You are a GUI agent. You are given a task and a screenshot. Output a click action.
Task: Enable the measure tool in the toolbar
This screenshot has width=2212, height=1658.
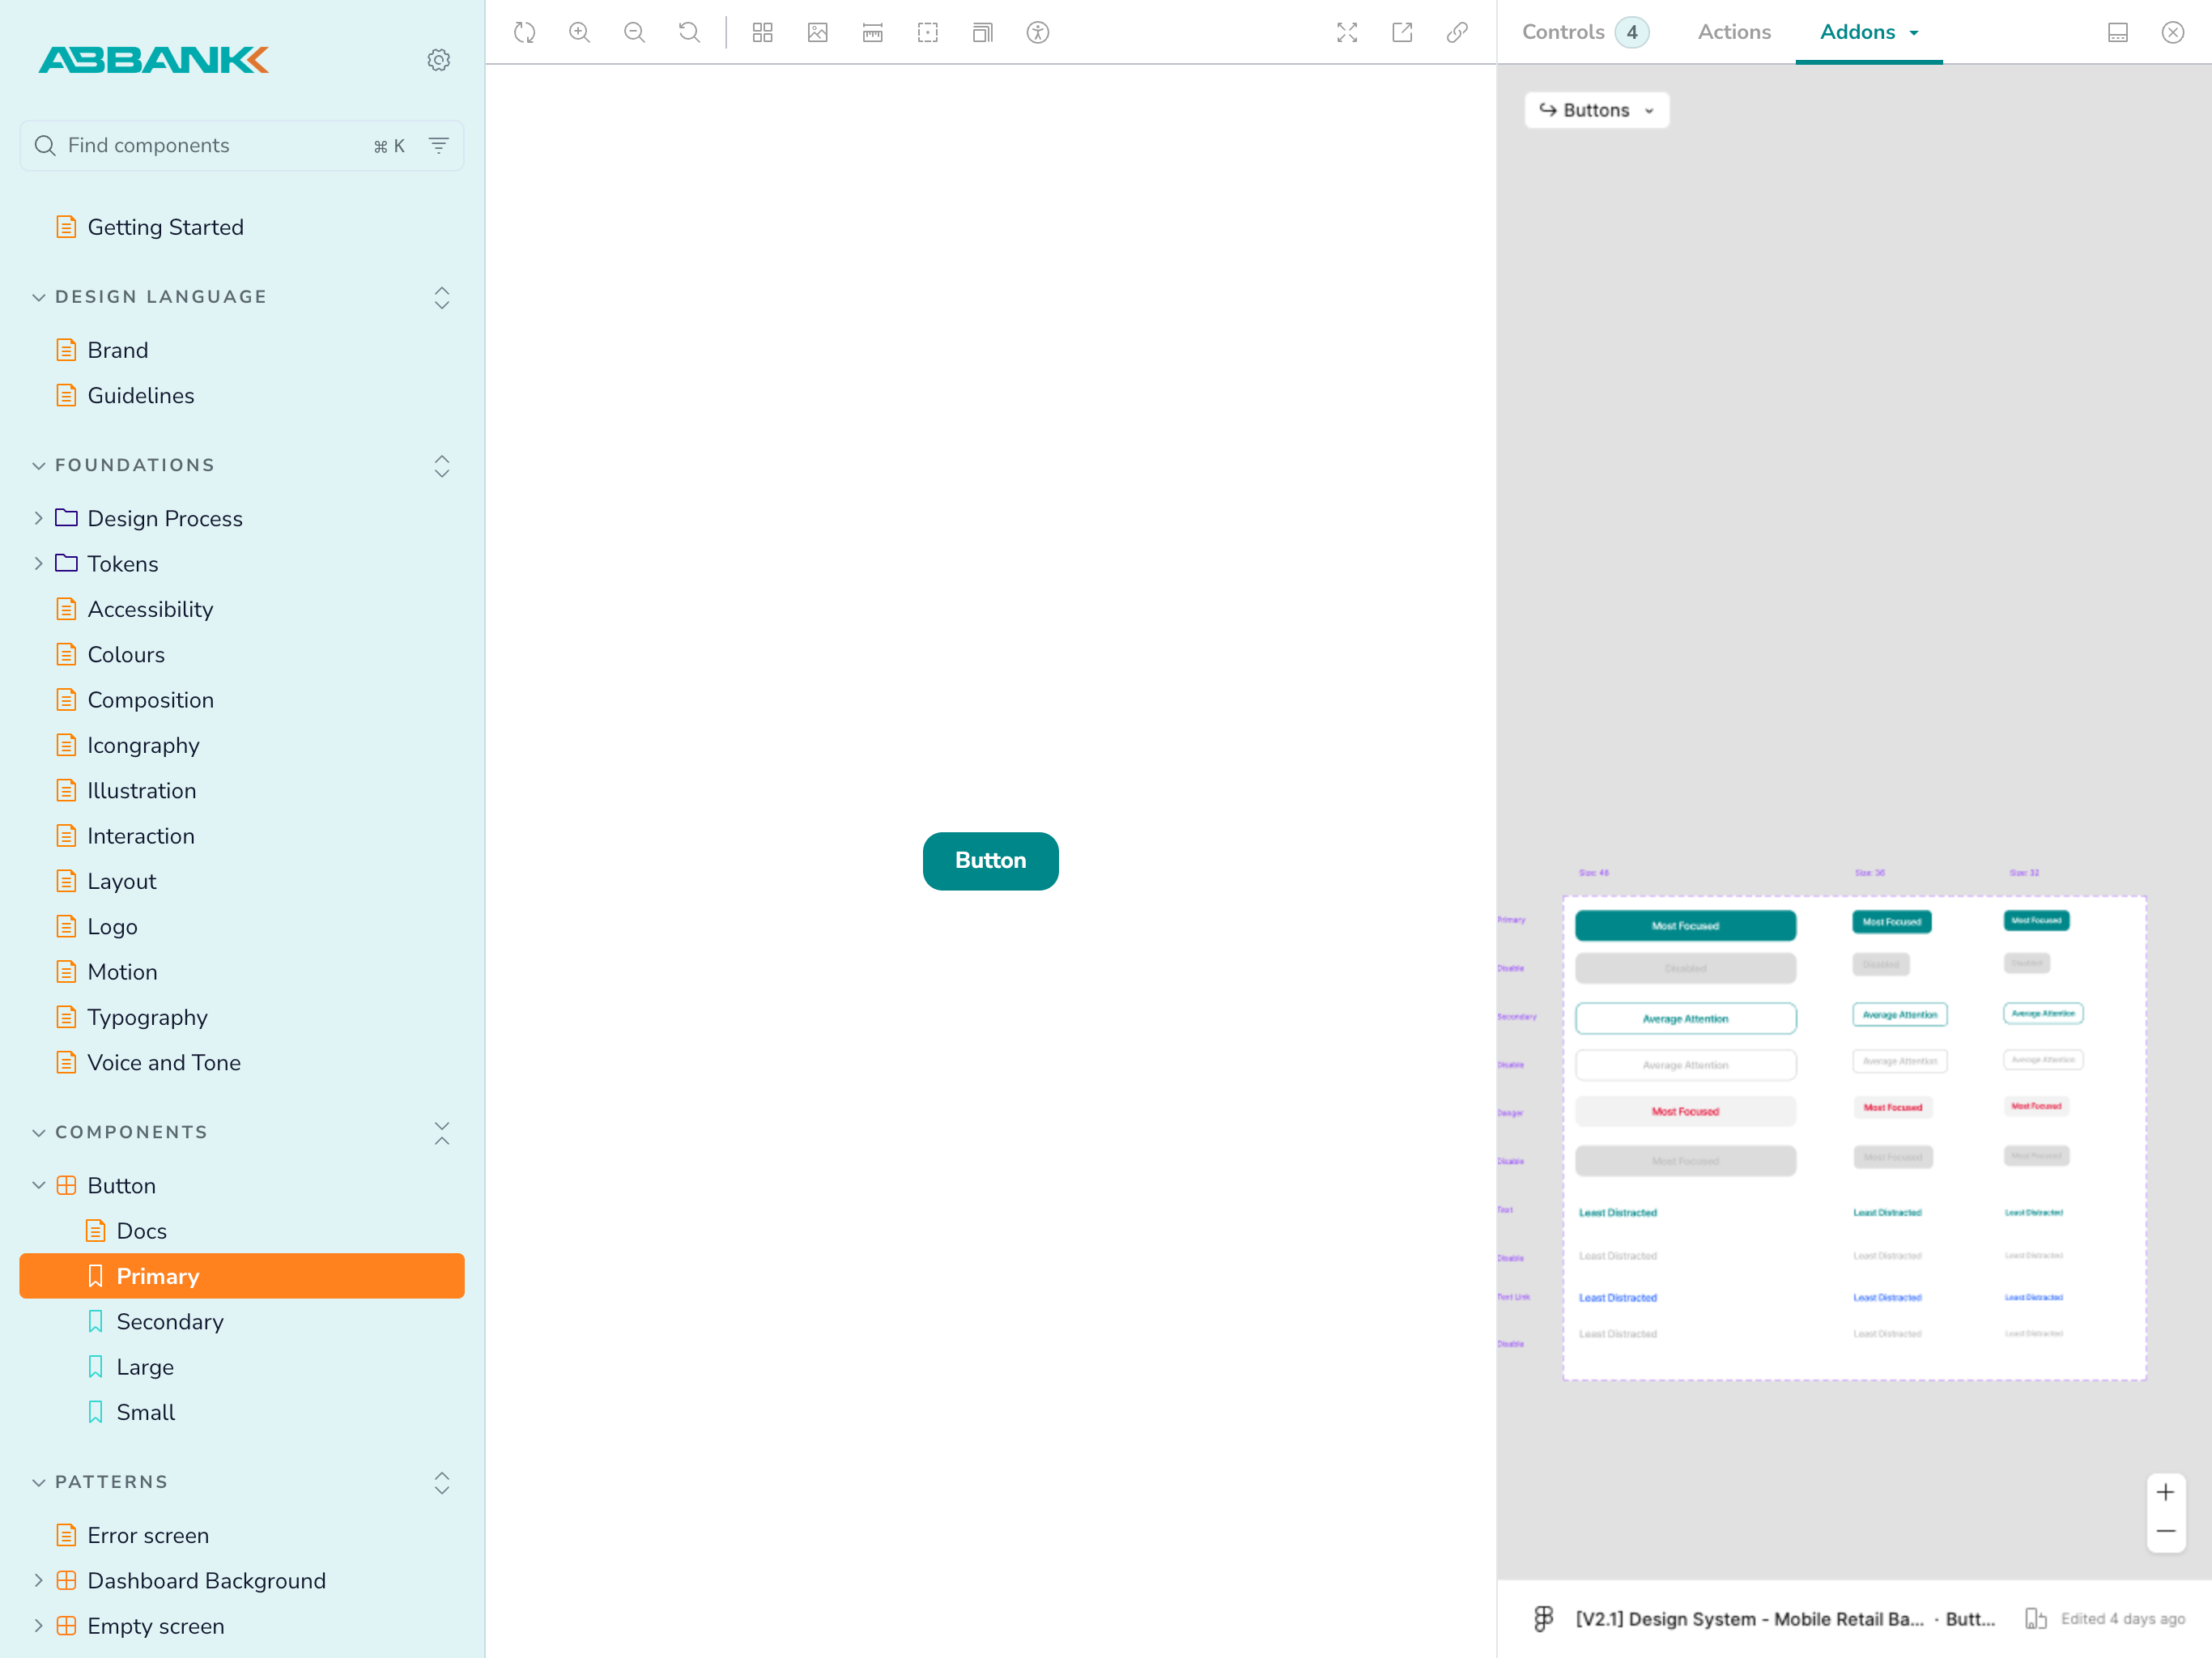(x=871, y=32)
